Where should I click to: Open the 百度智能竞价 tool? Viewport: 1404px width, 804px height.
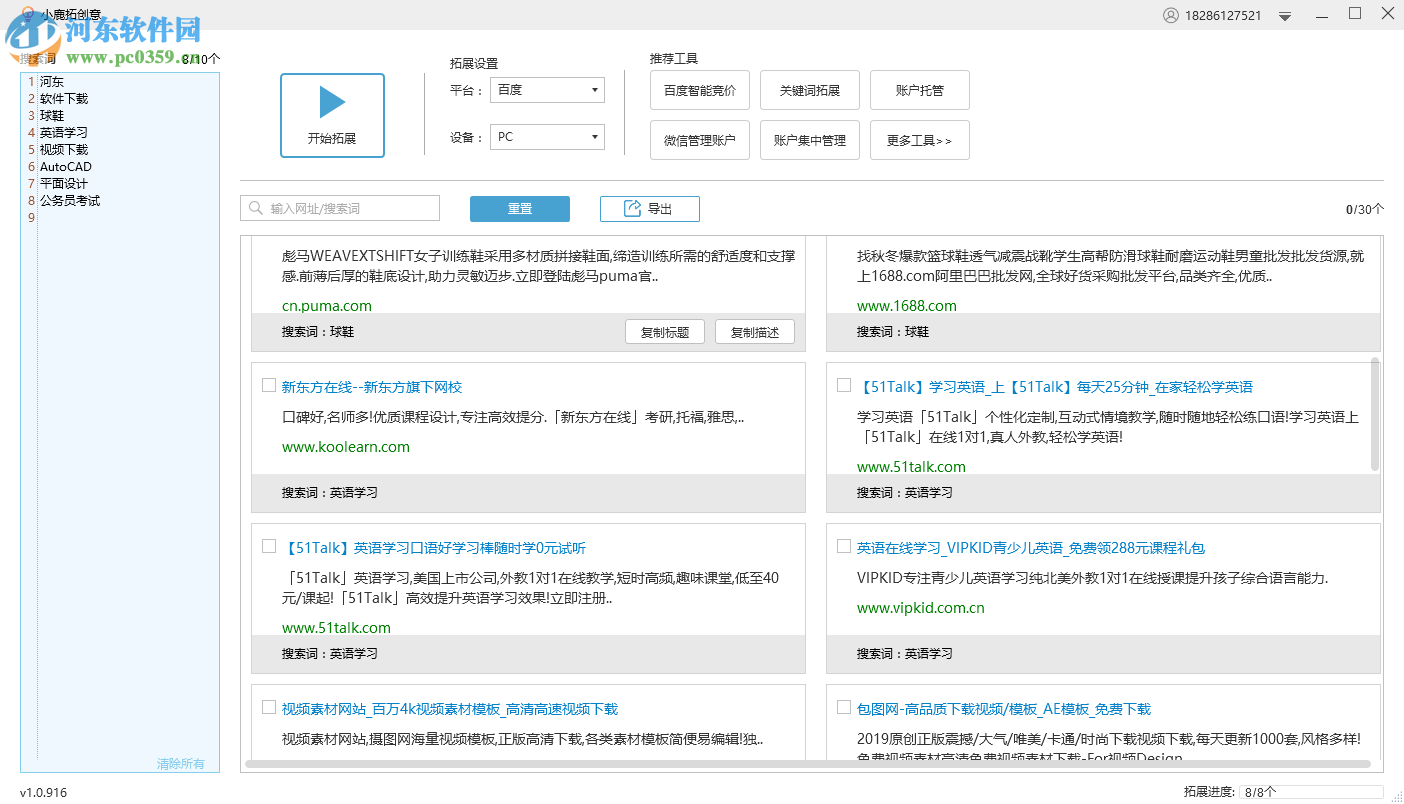699,89
